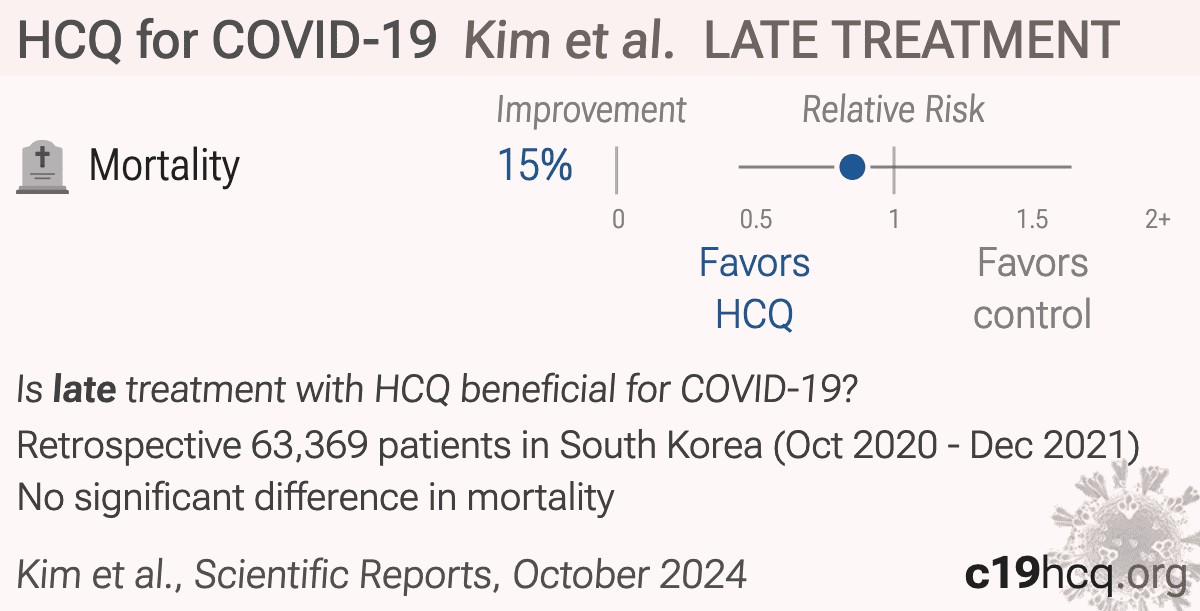Click the blue relative risk dot
Image resolution: width=1200 pixels, height=611 pixels.
pos(852,167)
